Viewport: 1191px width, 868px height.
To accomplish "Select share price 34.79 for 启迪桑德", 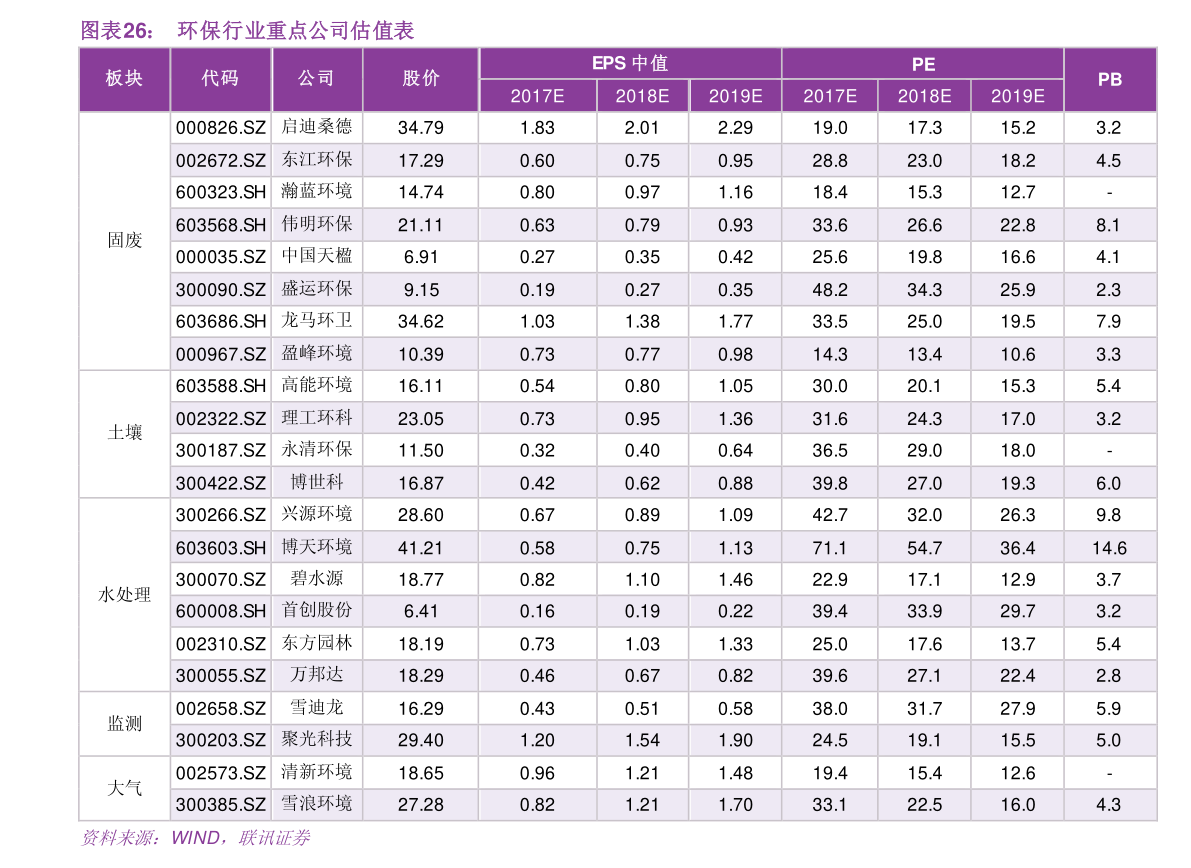I will pos(421,128).
